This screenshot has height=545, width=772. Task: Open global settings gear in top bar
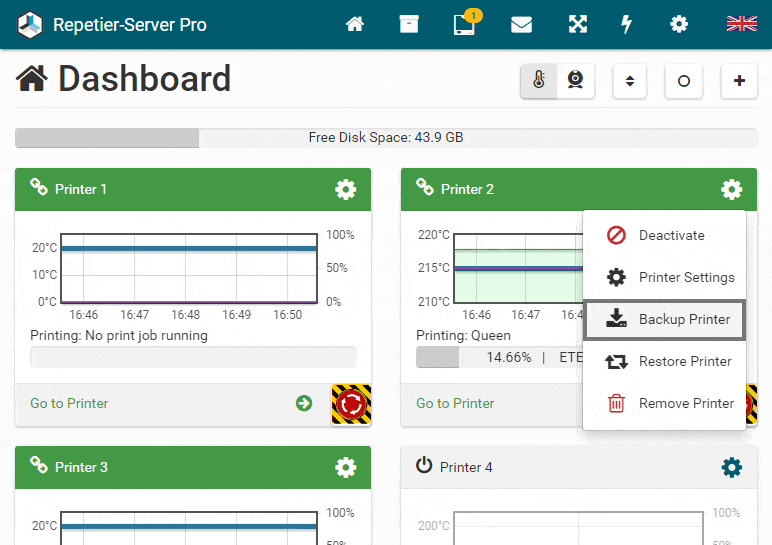coord(679,24)
